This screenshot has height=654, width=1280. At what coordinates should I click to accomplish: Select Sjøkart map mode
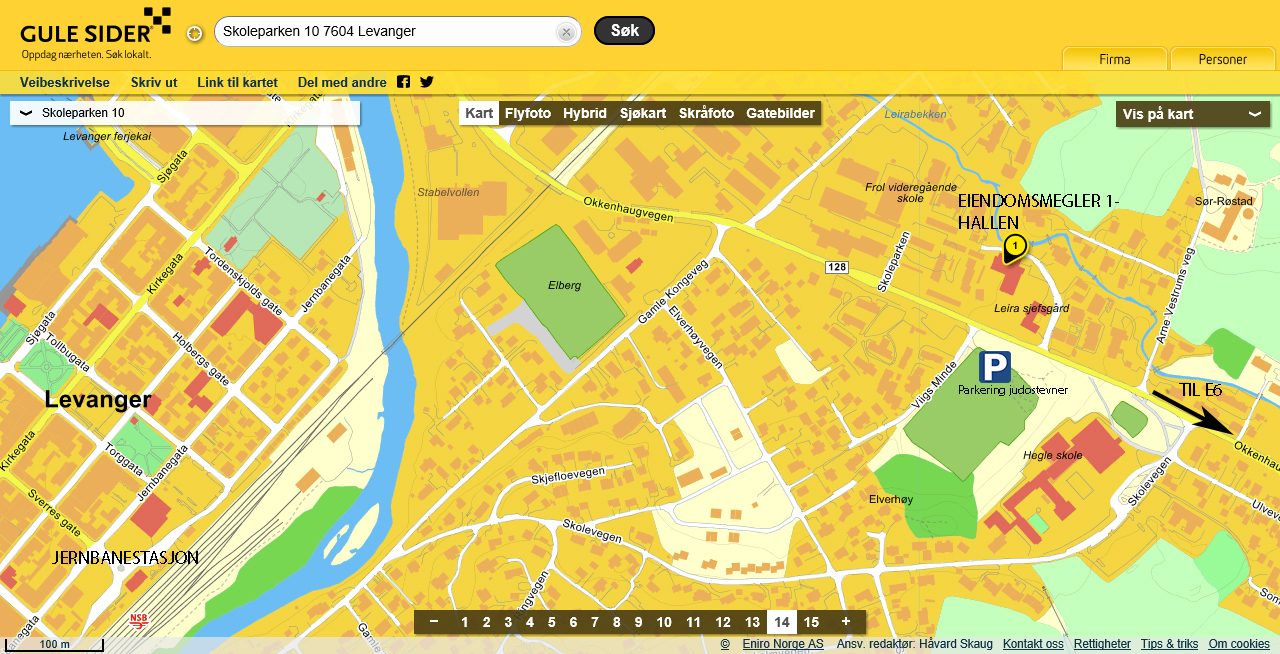pyautogui.click(x=642, y=113)
